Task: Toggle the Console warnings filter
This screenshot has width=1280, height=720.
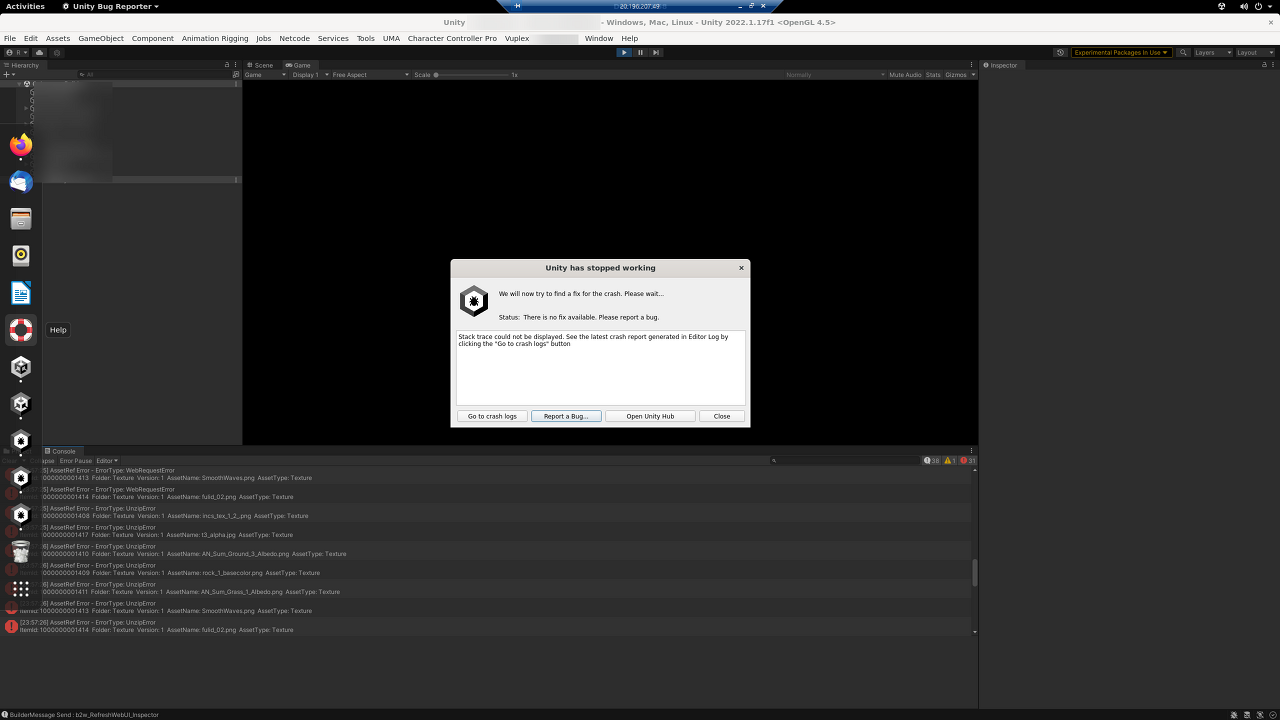Action: coord(950,461)
